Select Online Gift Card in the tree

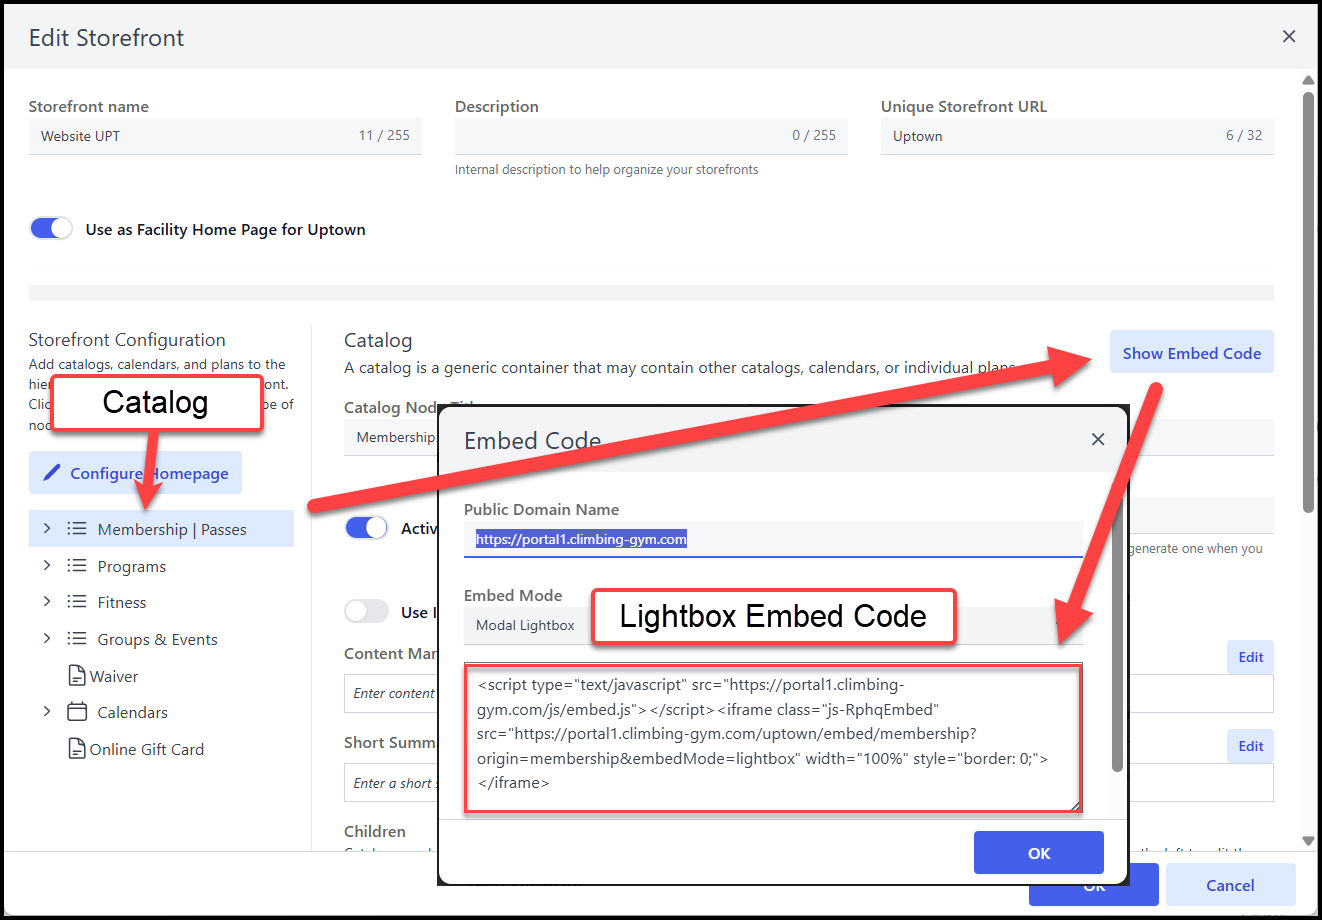147,750
